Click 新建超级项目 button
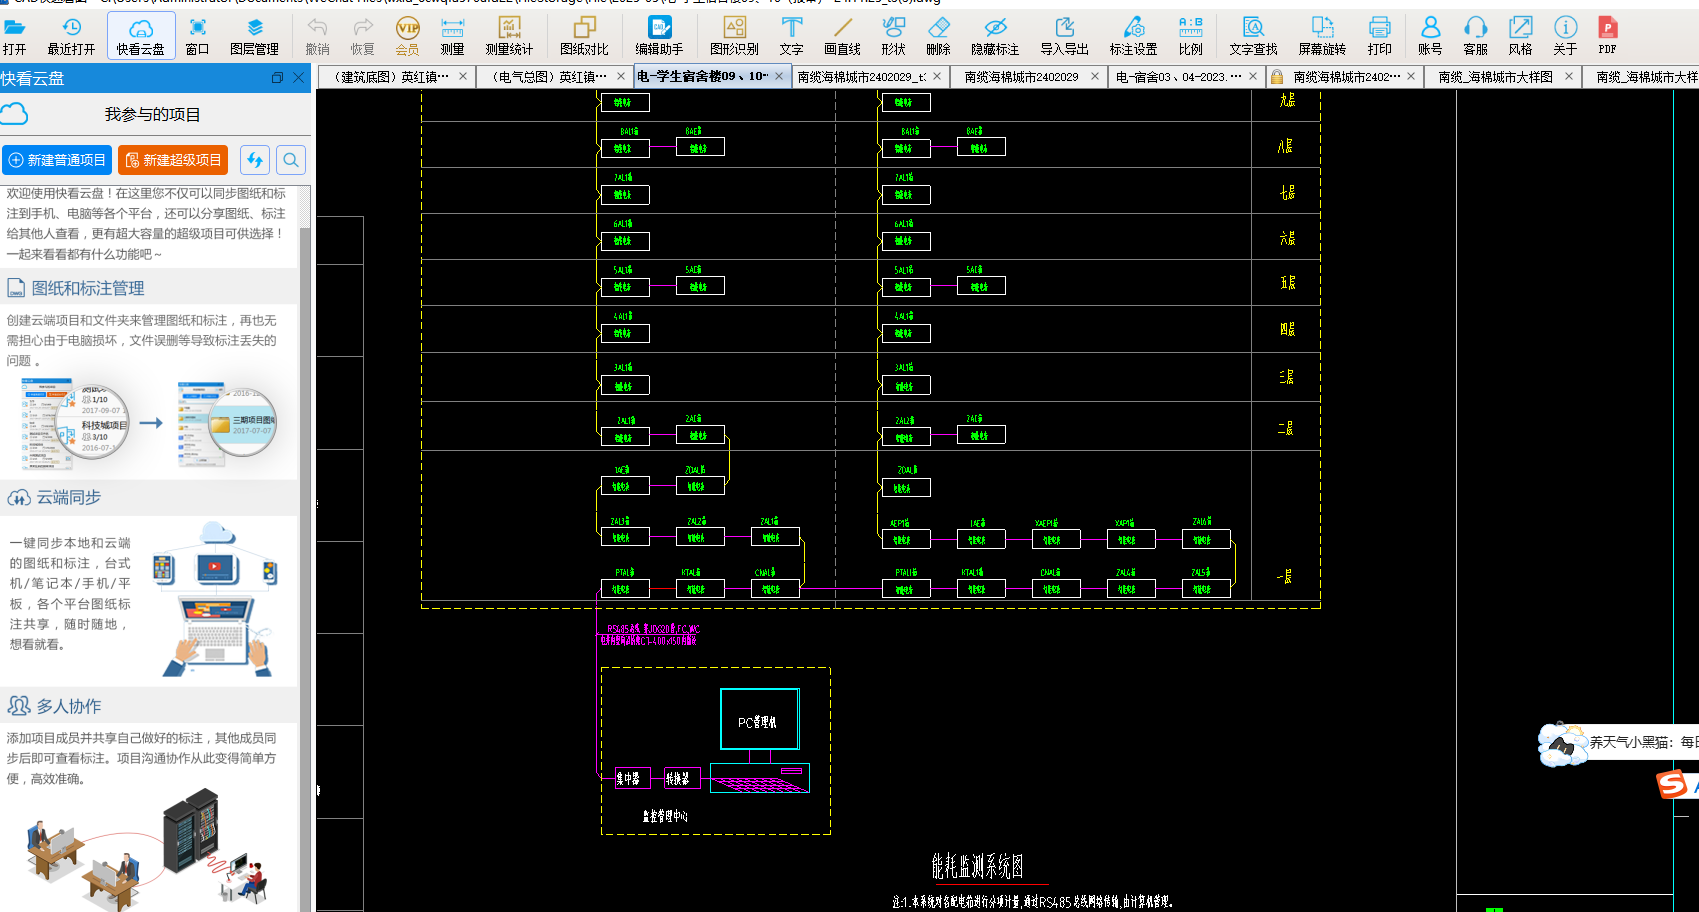 pos(173,160)
